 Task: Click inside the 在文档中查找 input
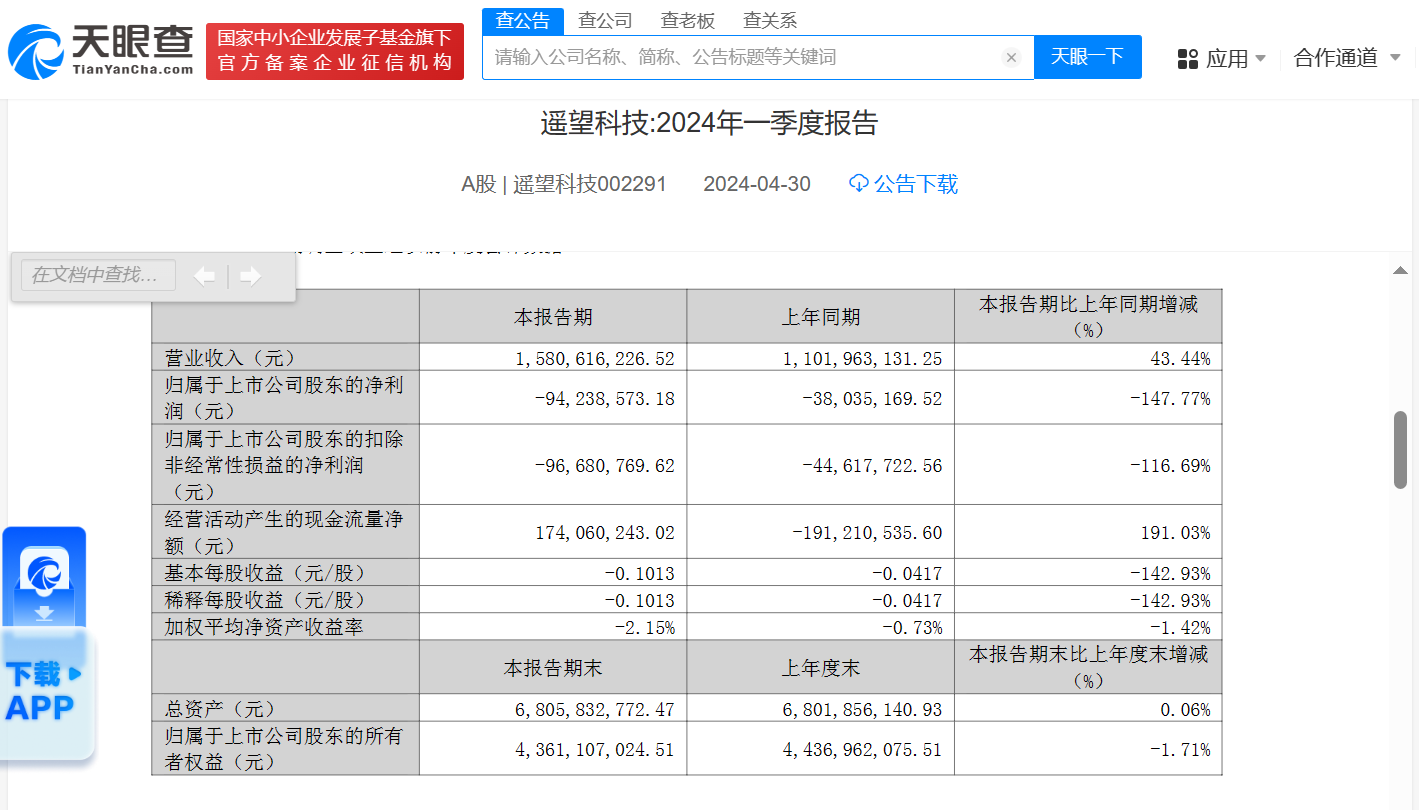coord(95,276)
